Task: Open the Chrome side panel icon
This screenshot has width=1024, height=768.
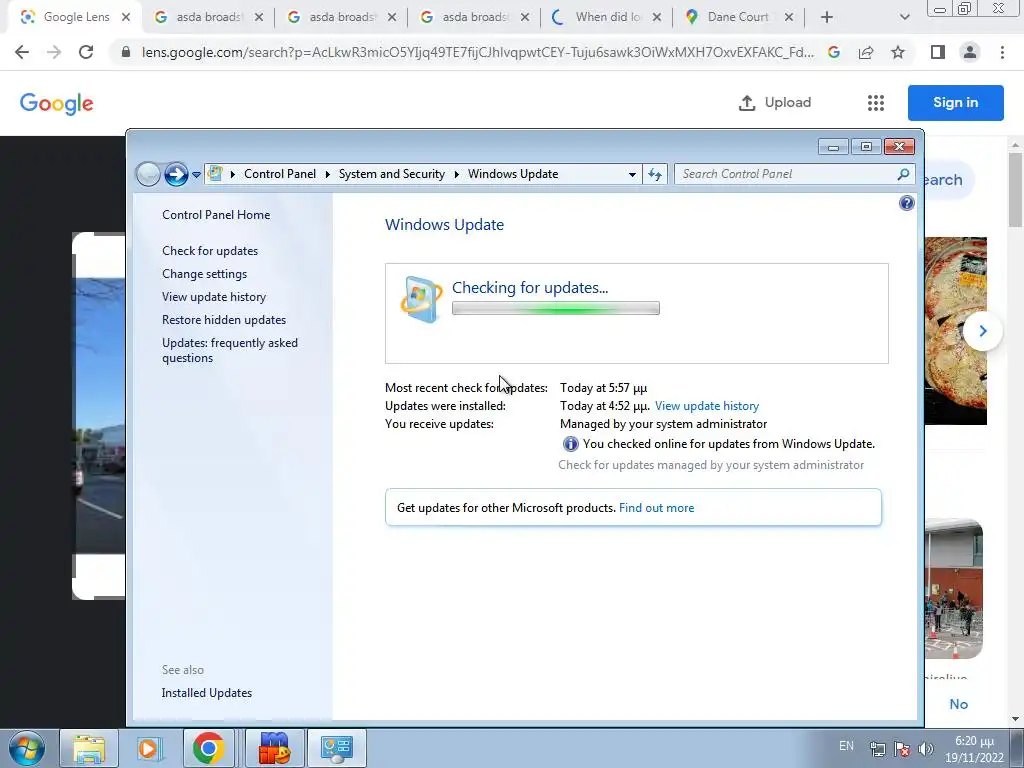Action: click(x=938, y=52)
